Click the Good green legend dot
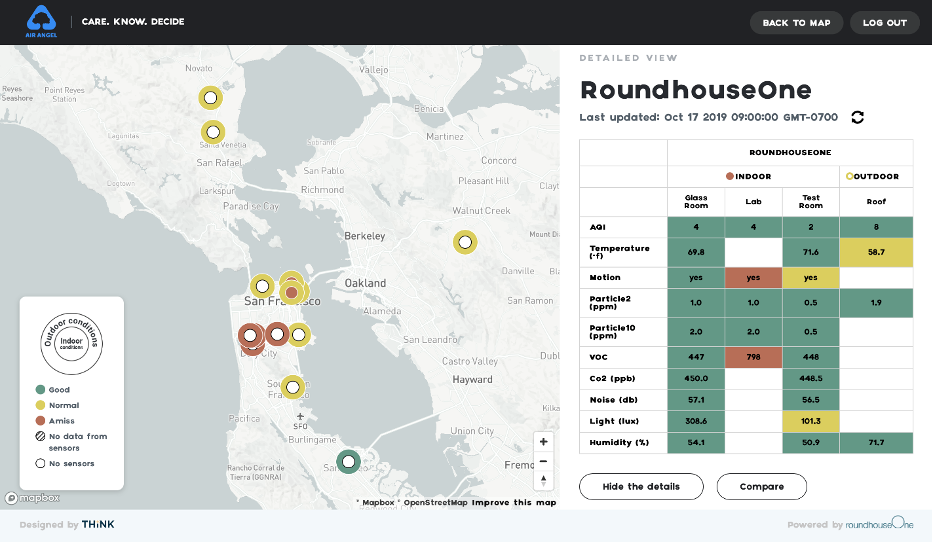This screenshot has height=542, width=932. coord(40,389)
